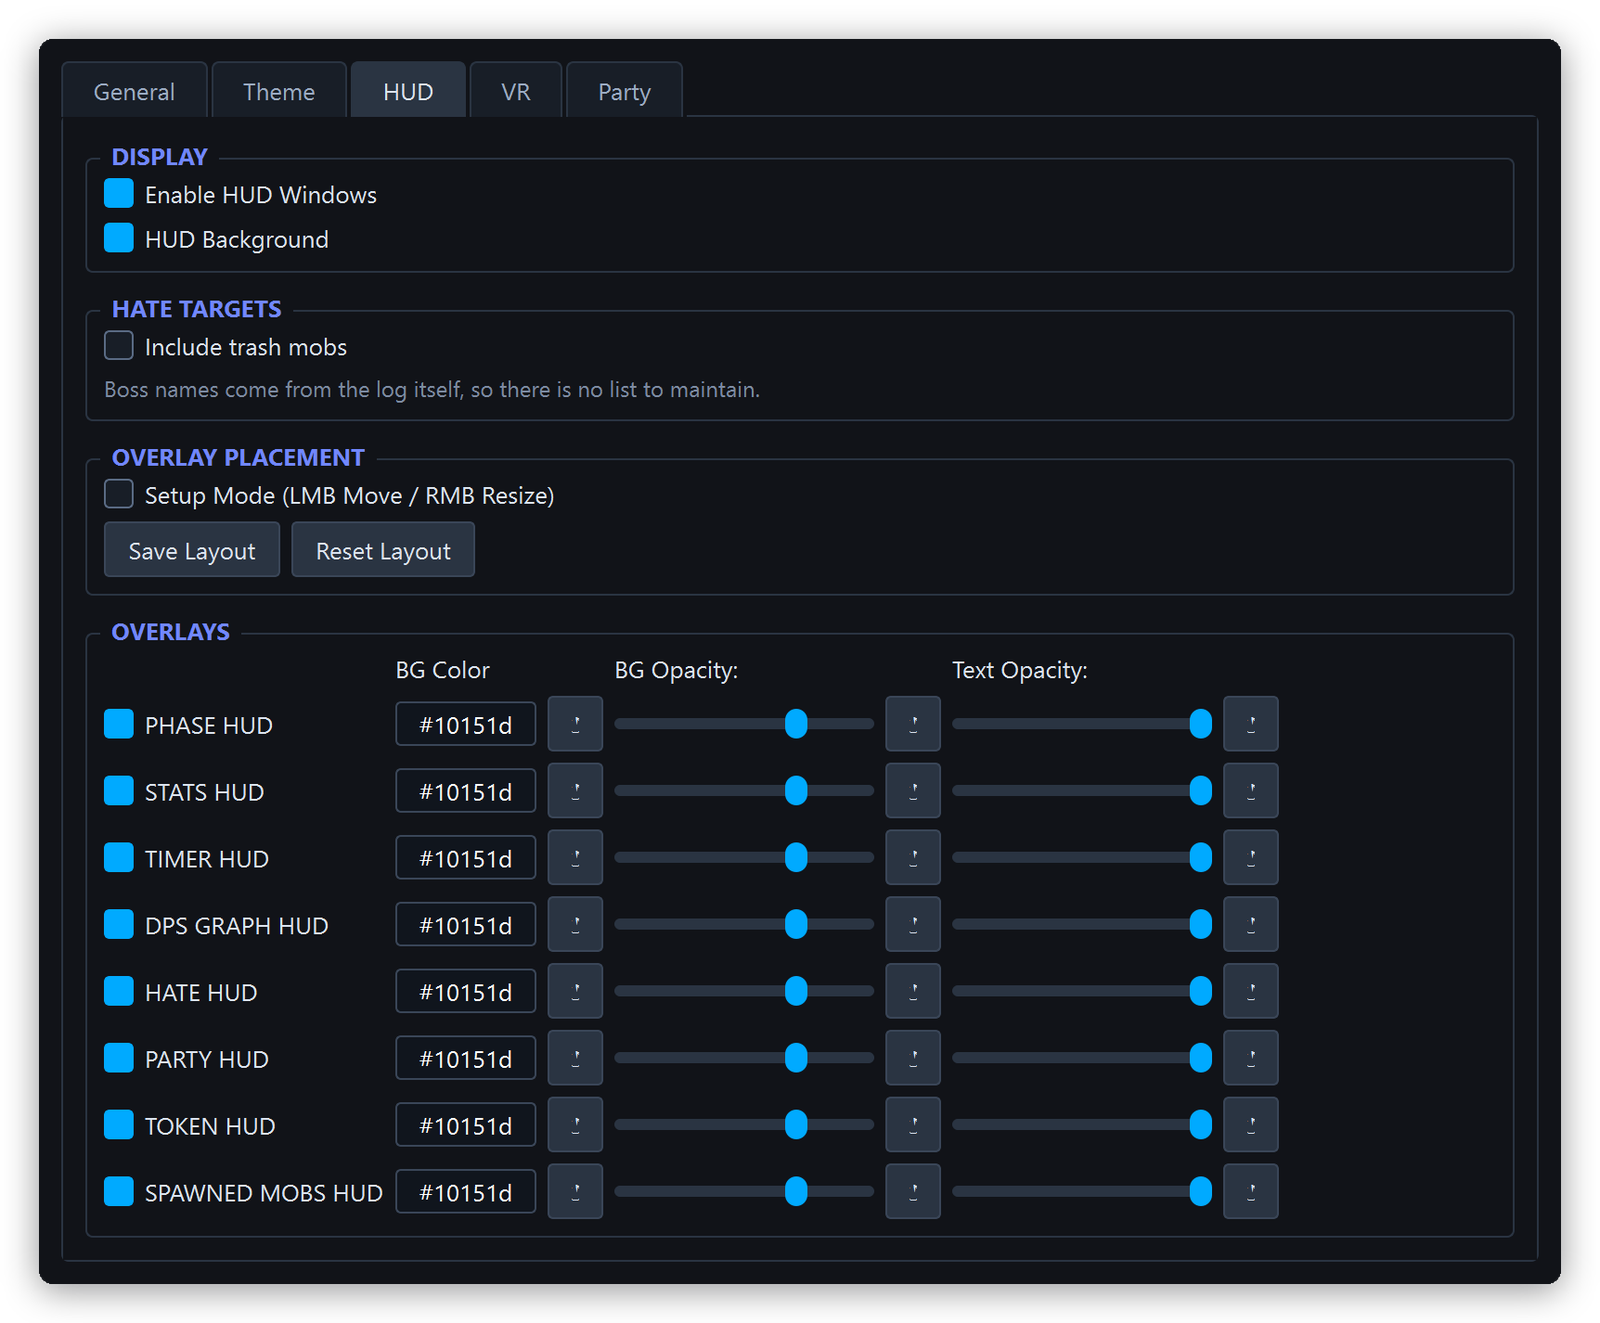
Task: Focus the TIMER HUD BG color hex field
Action: pyautogui.click(x=466, y=858)
